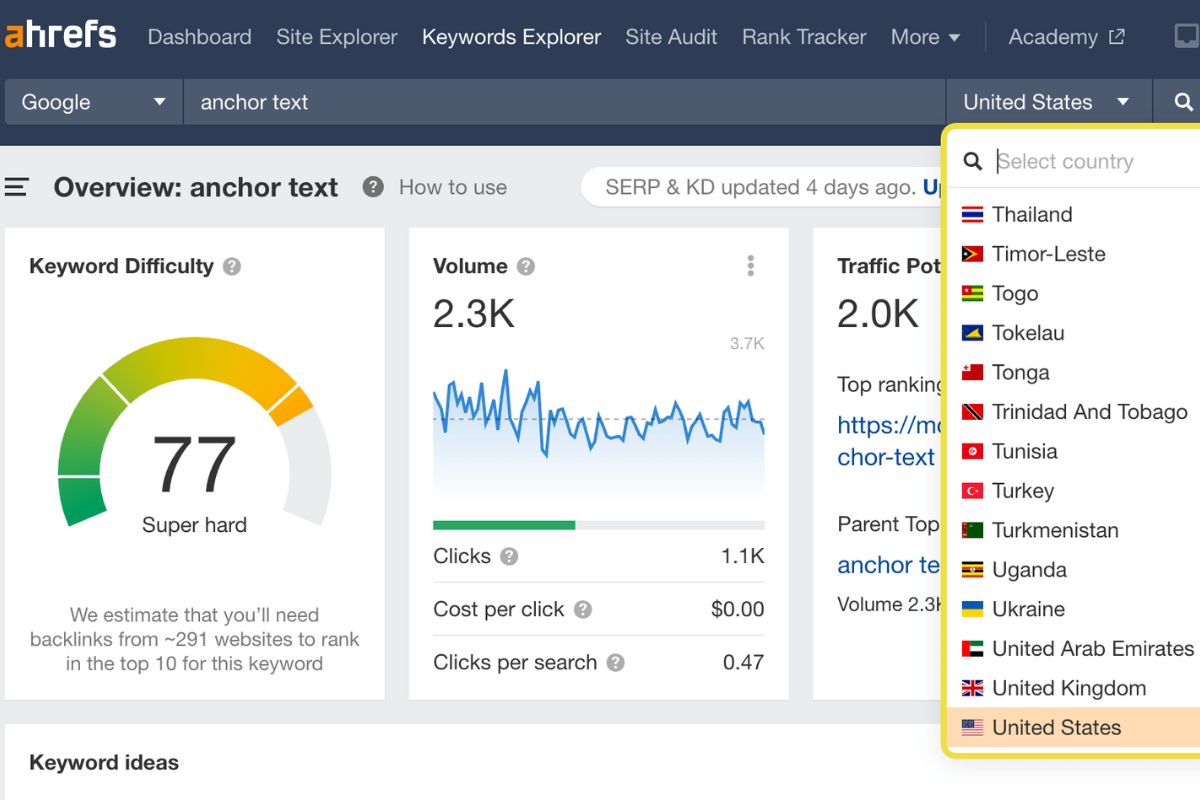Click the Volume help icon
The width and height of the screenshot is (1200, 800).
pyautogui.click(x=526, y=266)
